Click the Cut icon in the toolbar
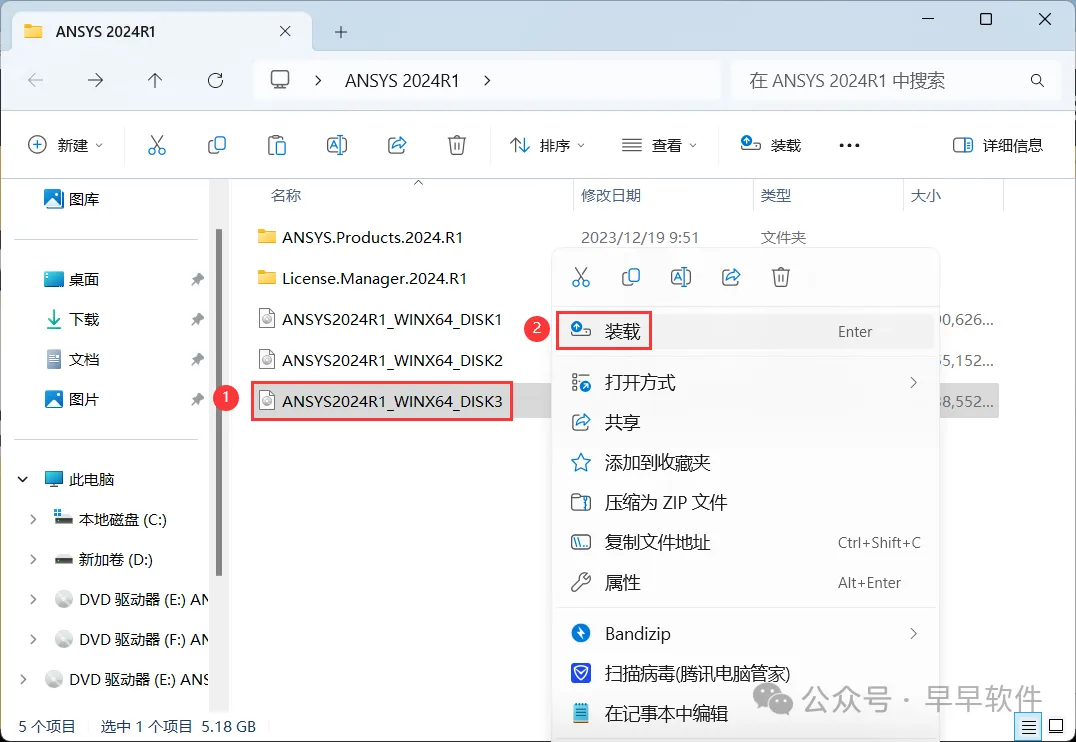This screenshot has height=742, width=1076. [156, 145]
